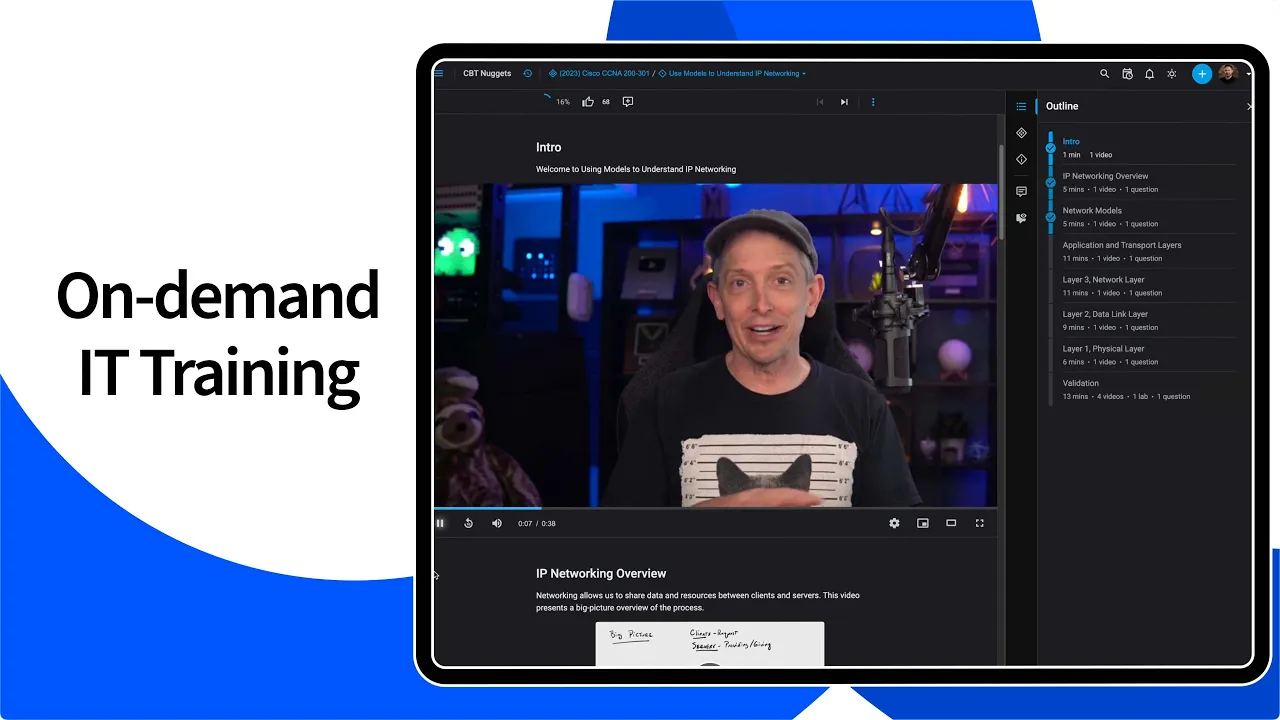Open the notifications bell
Screen dimensions: 1280x720
[1149, 74]
